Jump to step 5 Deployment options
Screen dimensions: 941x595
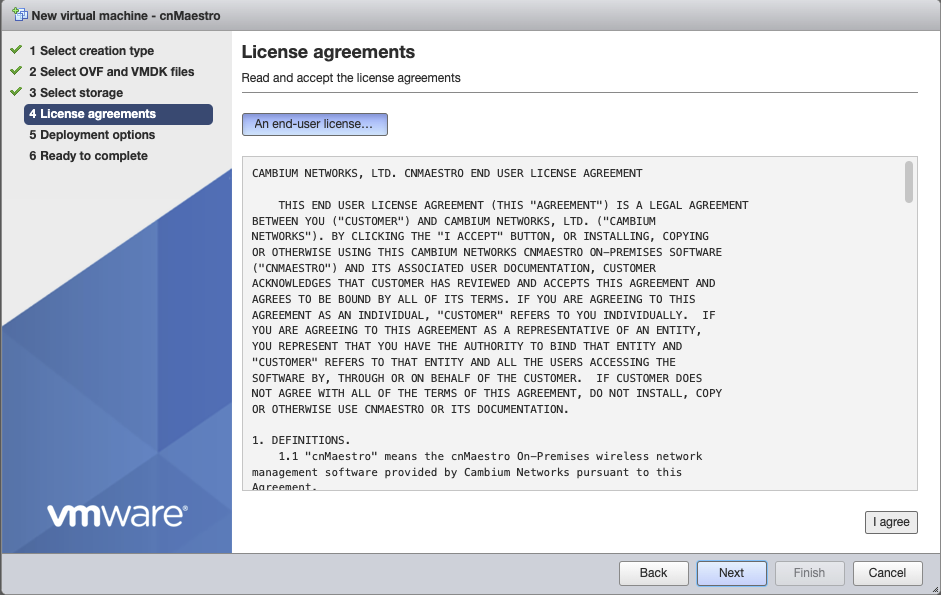tap(92, 135)
